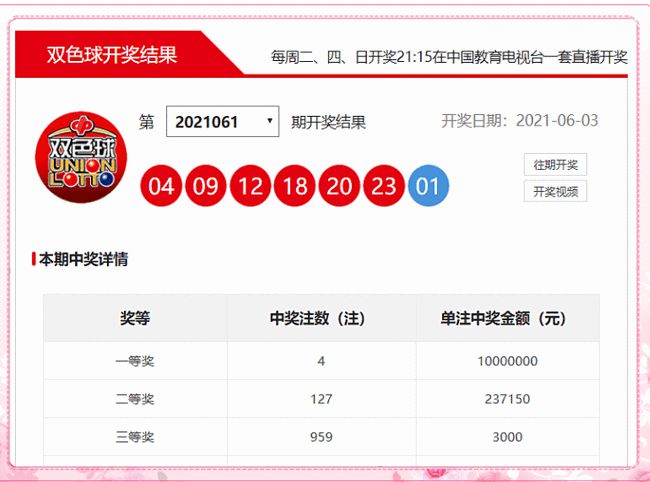Click red ball number 18
The height and width of the screenshot is (482, 650).
295,185
